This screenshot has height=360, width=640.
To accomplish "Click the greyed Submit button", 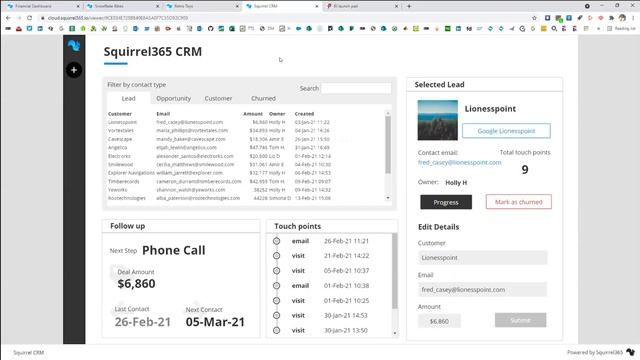I will pos(520,320).
